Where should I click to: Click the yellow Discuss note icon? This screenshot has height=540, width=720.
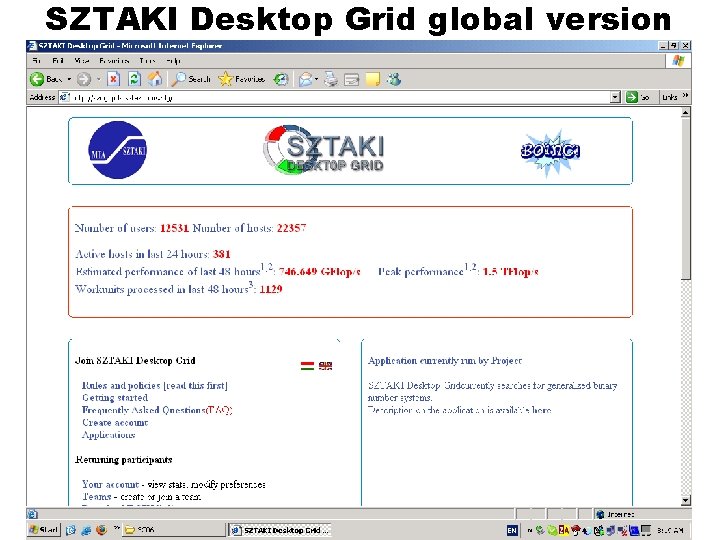373,79
